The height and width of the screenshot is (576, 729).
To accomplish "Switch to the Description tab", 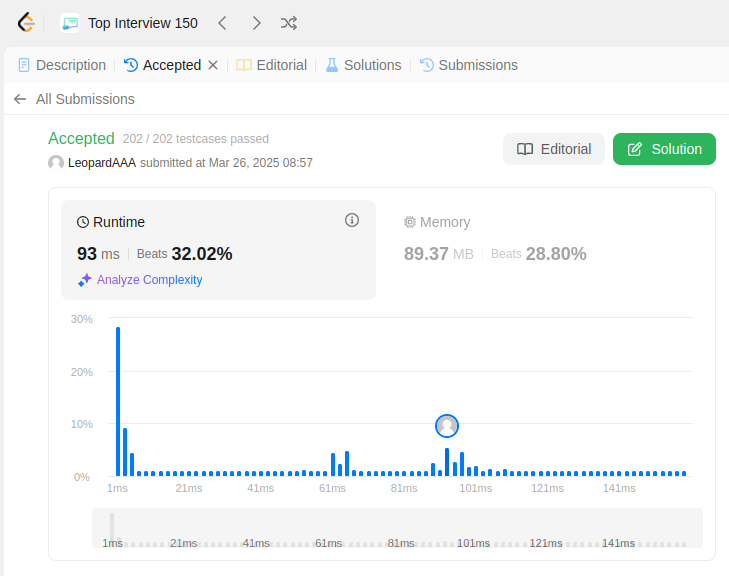I will tap(62, 65).
